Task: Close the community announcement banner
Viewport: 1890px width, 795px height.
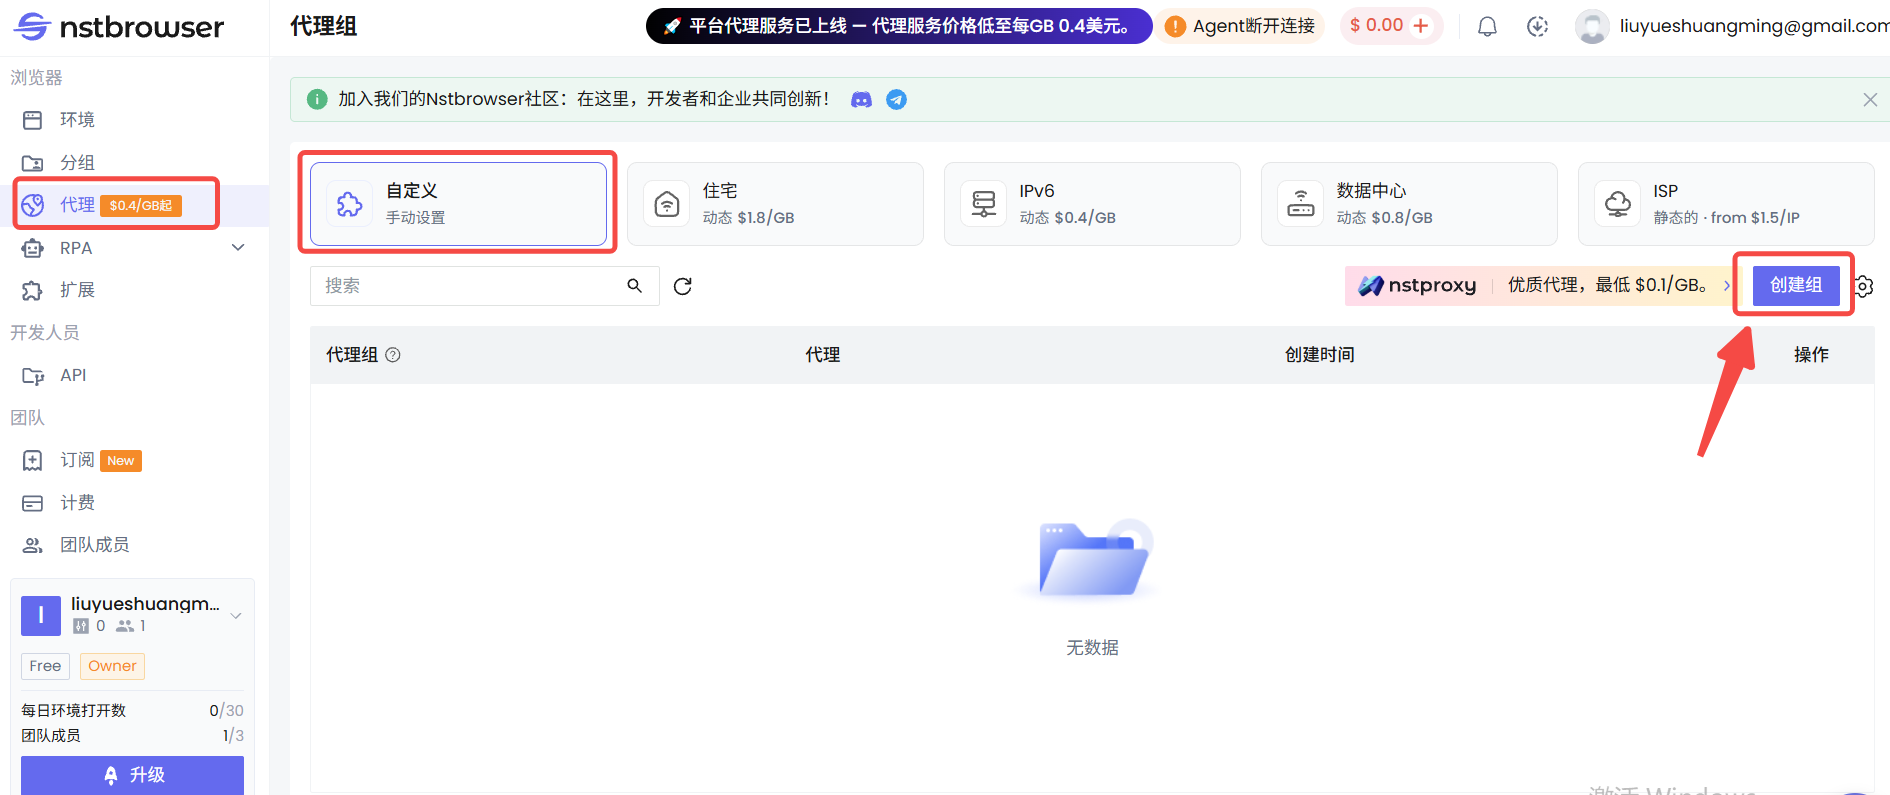Action: pos(1870,100)
